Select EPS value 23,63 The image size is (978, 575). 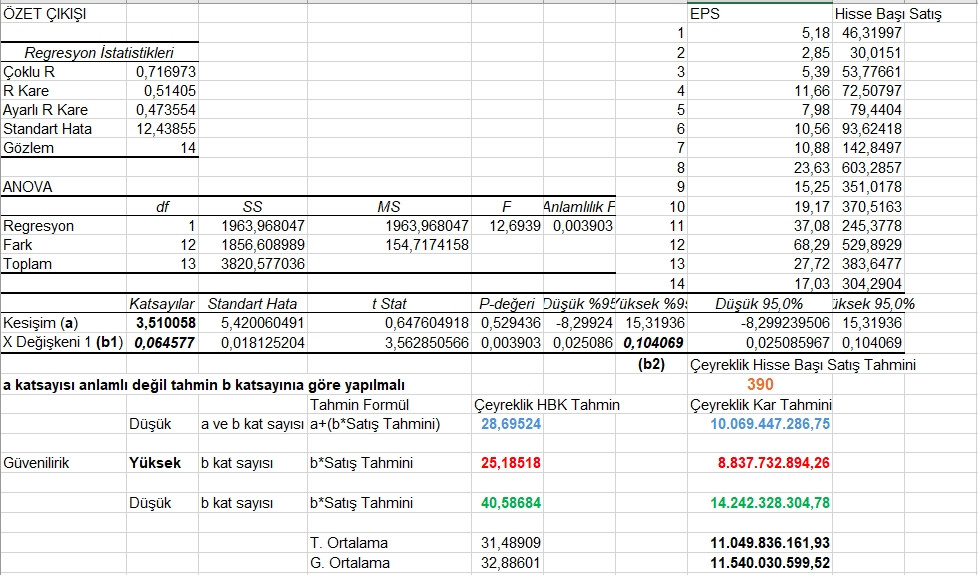click(811, 168)
